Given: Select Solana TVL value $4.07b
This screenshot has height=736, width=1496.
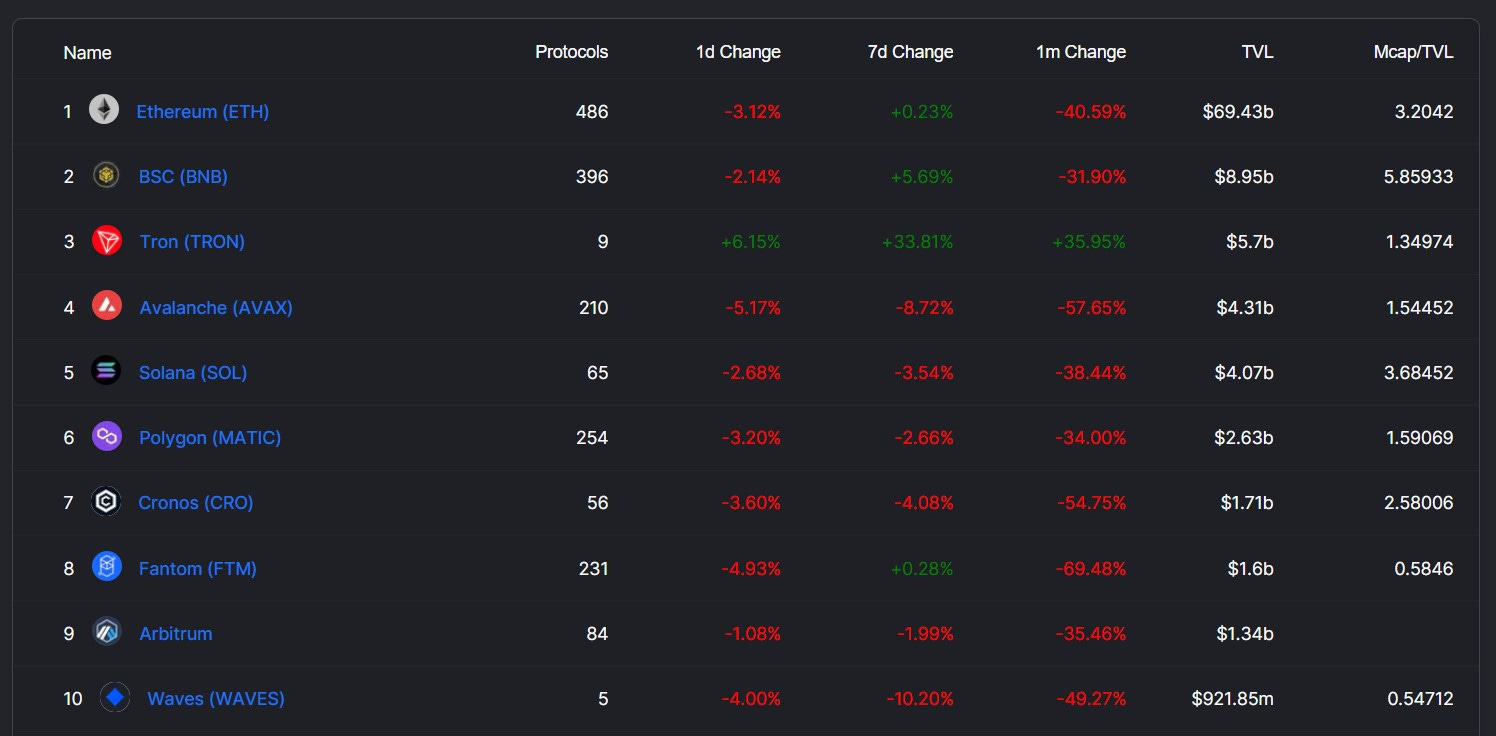Looking at the screenshot, I should pyautogui.click(x=1243, y=373).
